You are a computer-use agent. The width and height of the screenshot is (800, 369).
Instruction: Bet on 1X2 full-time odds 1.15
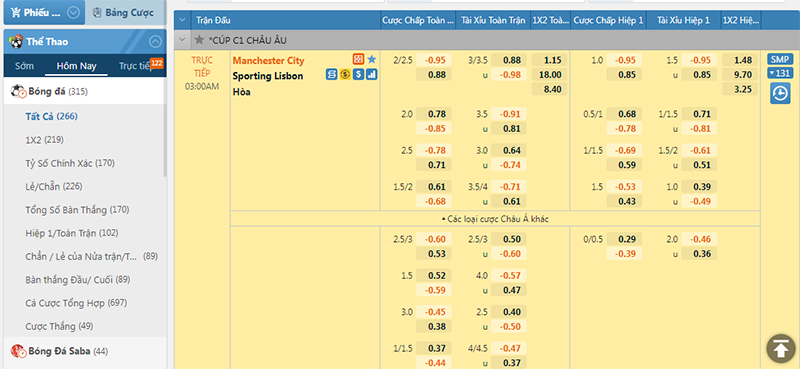[549, 60]
